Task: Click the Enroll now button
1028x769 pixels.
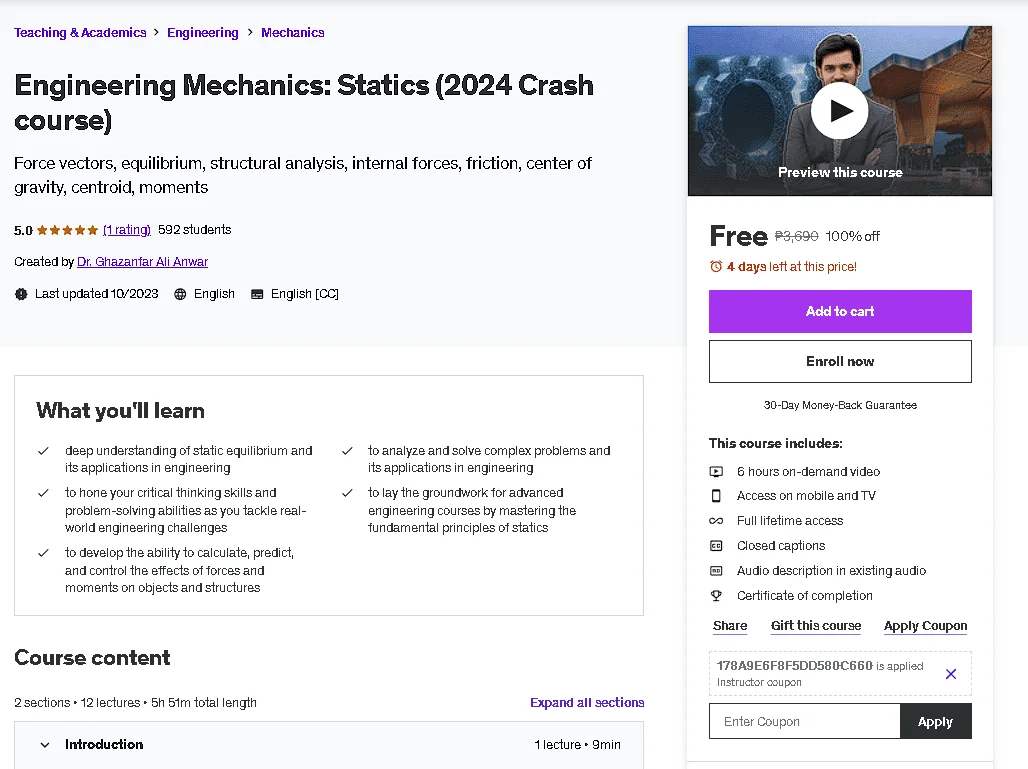Action: [840, 361]
